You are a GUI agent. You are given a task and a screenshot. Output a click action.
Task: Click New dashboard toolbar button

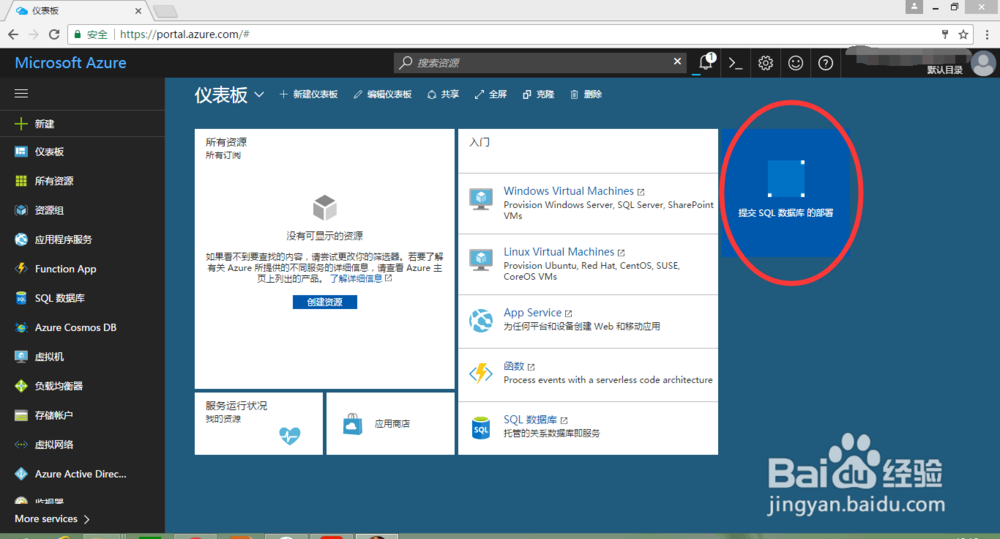pyautogui.click(x=309, y=94)
